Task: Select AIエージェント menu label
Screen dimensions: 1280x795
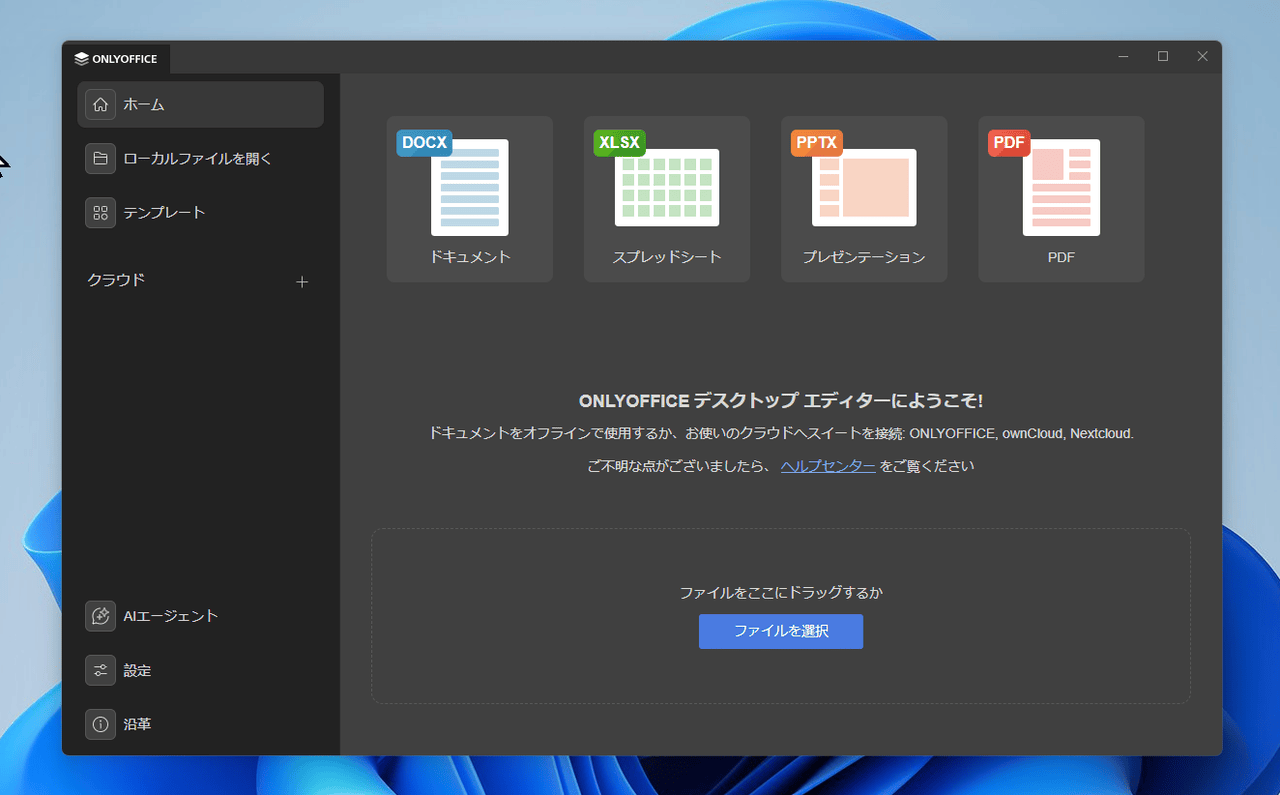Action: 171,616
